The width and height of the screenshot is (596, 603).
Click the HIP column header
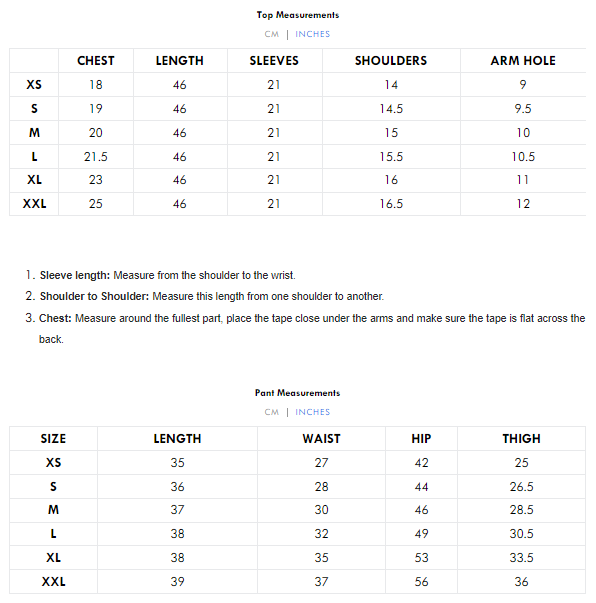click(421, 439)
